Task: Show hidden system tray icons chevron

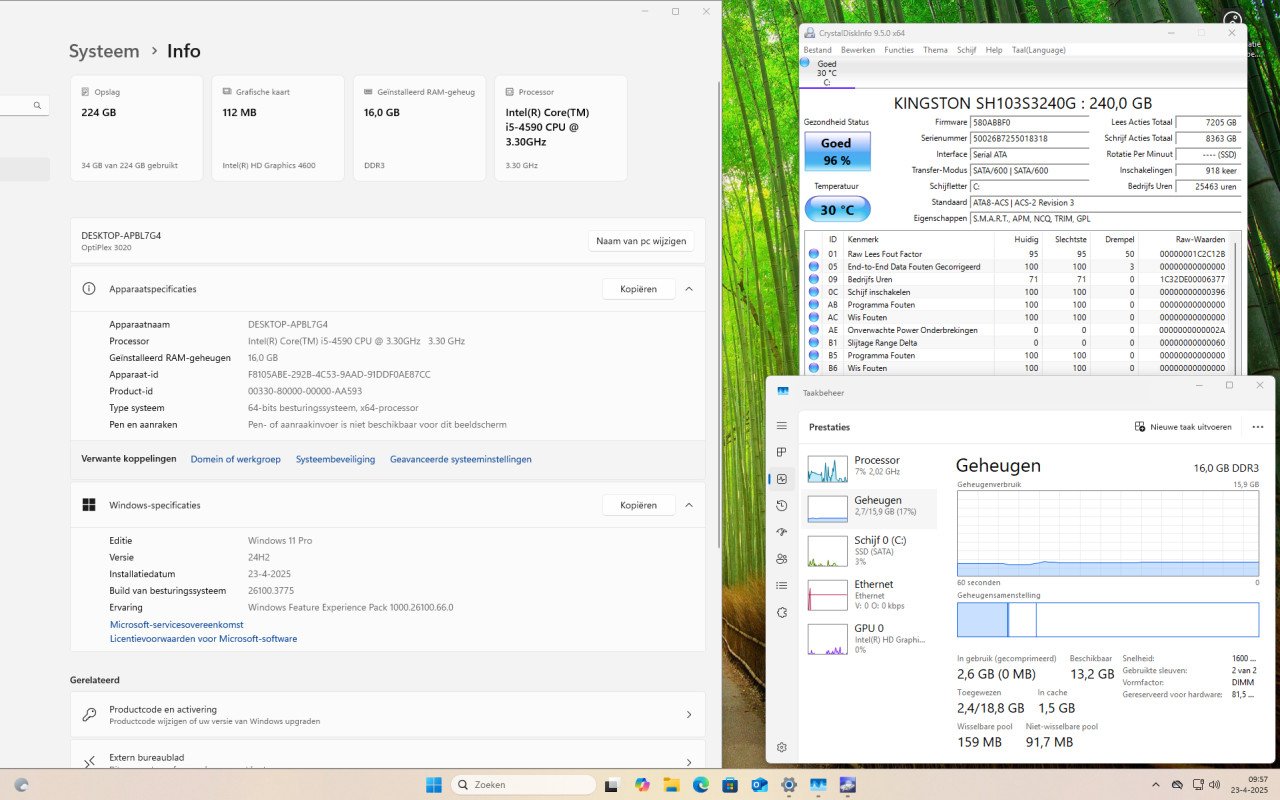Action: coord(1157,785)
